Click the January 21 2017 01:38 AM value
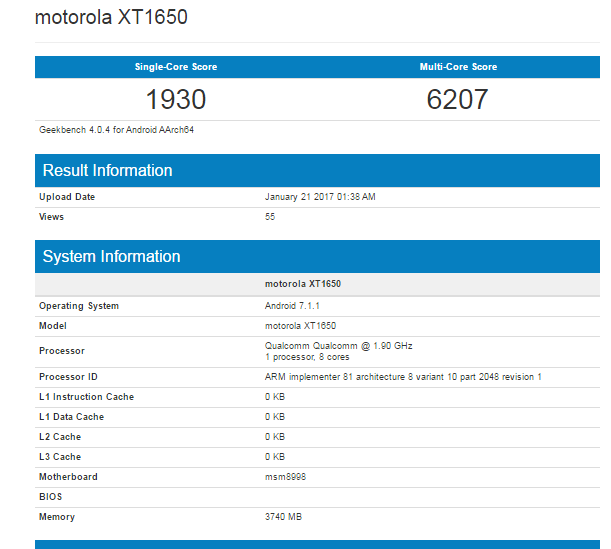The width and height of the screenshot is (611, 549). [x=320, y=197]
